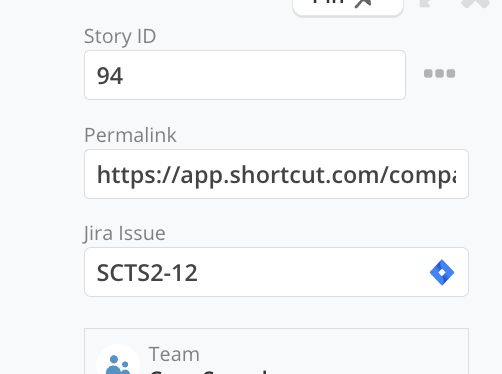The height and width of the screenshot is (374, 502).
Task: Click the number 94 in Story ID
Action: [110, 76]
